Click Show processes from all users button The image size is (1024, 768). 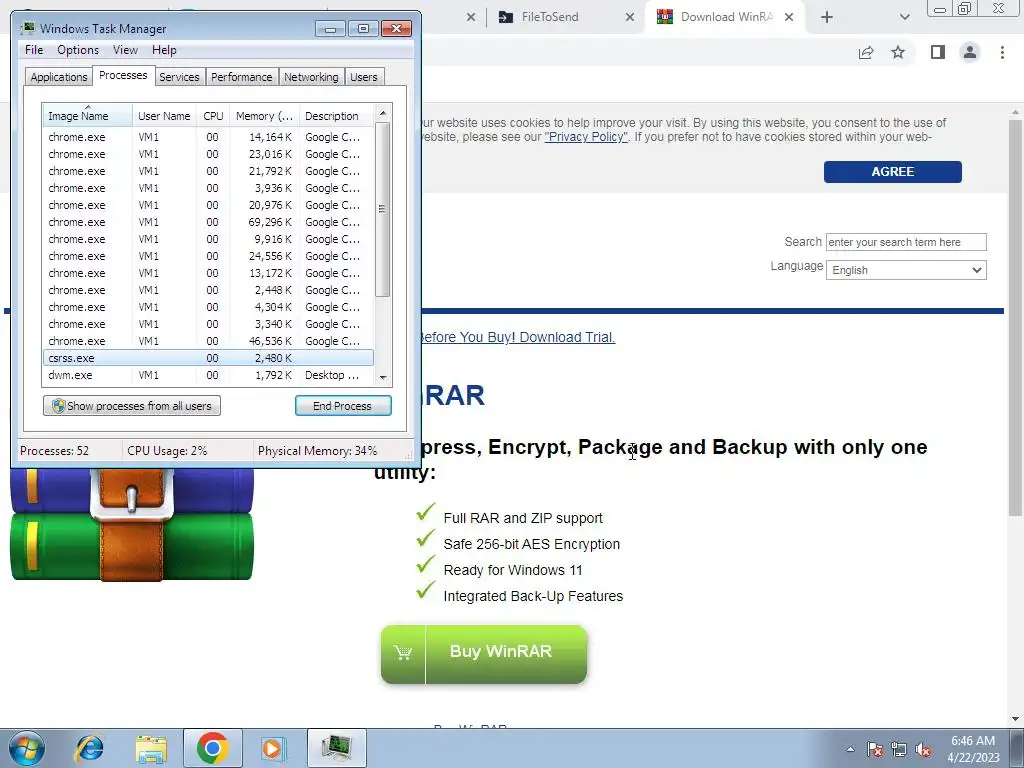point(132,406)
